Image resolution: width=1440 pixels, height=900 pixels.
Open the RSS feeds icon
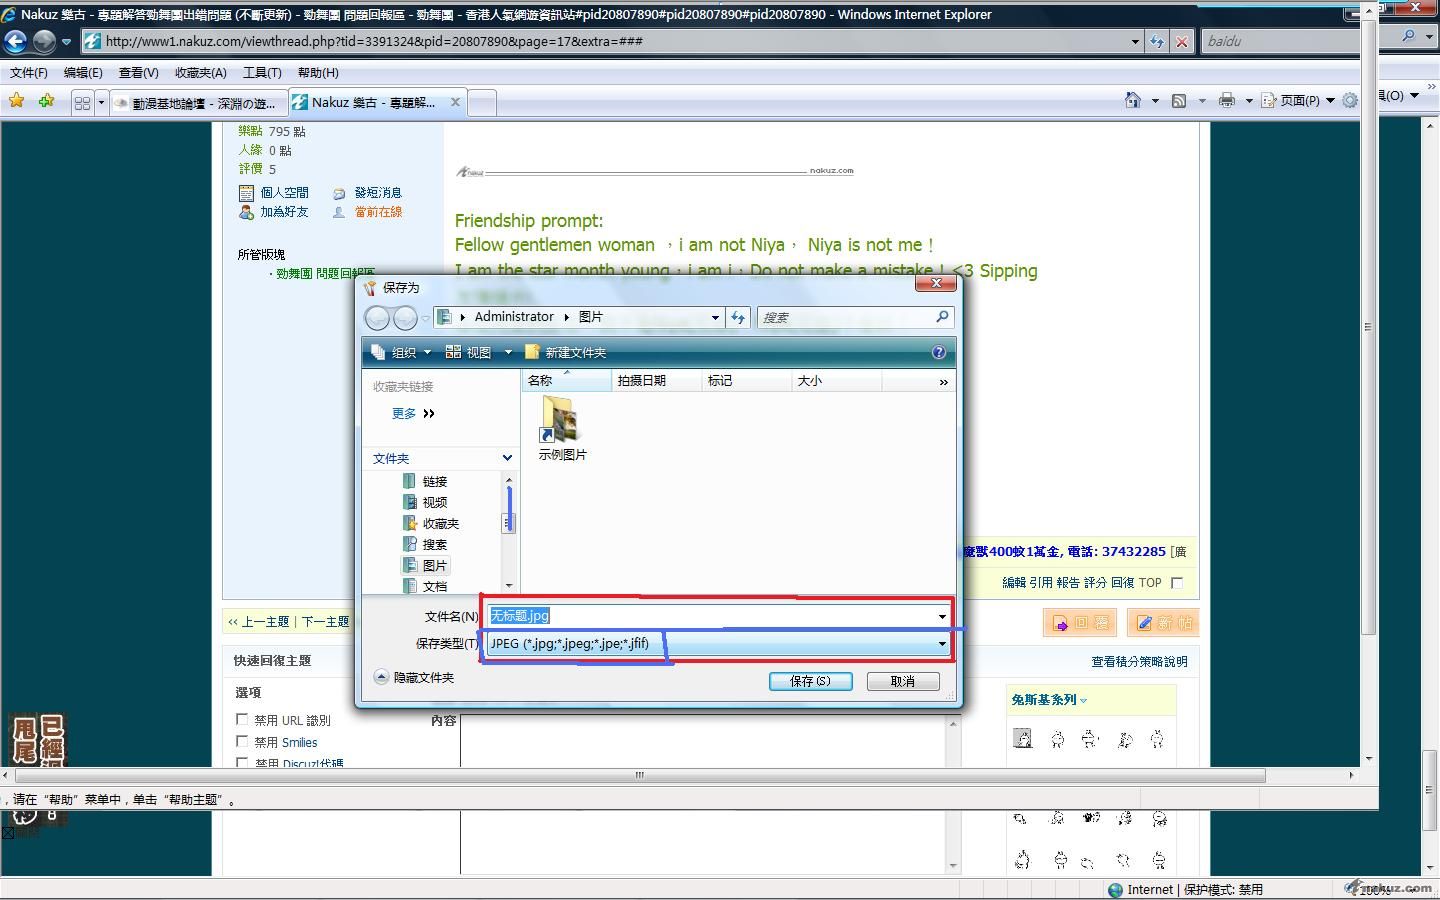pos(1179,100)
